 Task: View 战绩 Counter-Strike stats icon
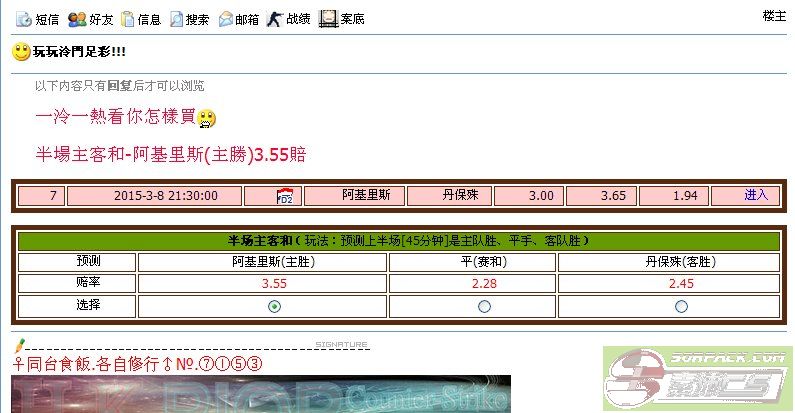275,18
